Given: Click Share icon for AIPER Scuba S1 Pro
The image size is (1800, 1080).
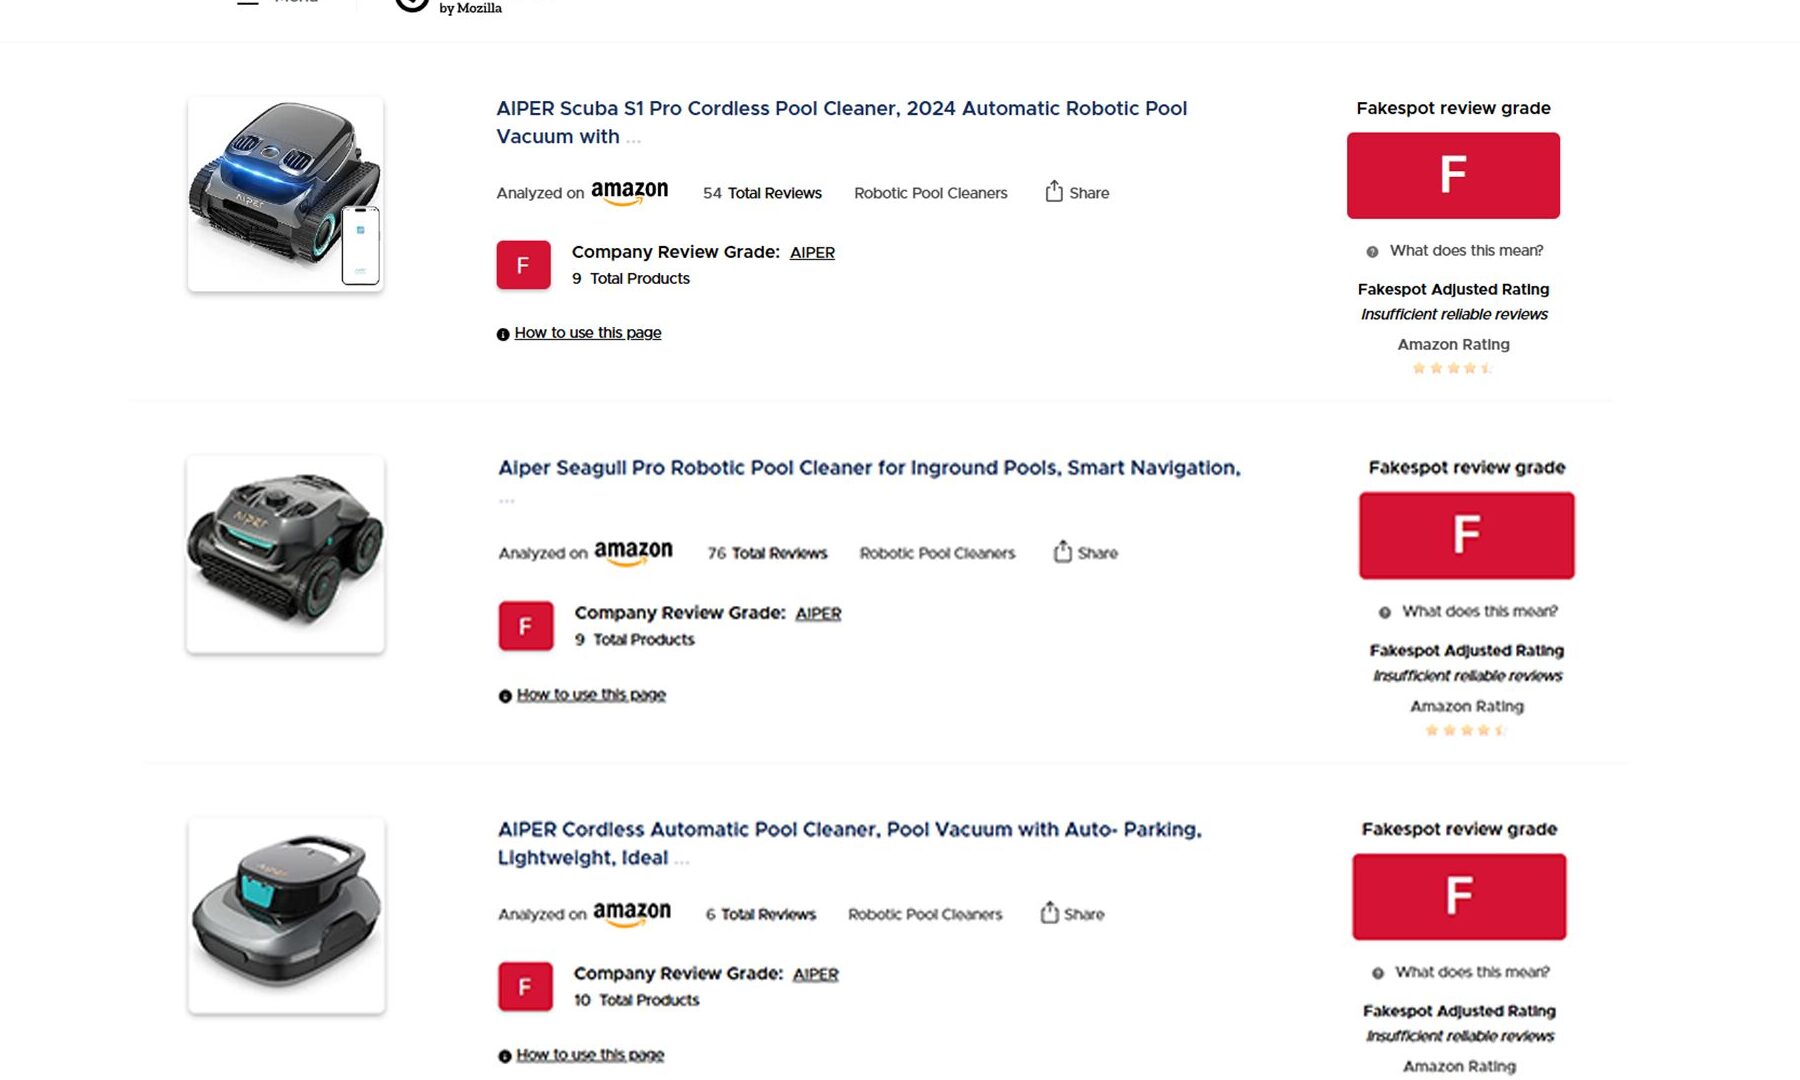Looking at the screenshot, I should (1054, 192).
